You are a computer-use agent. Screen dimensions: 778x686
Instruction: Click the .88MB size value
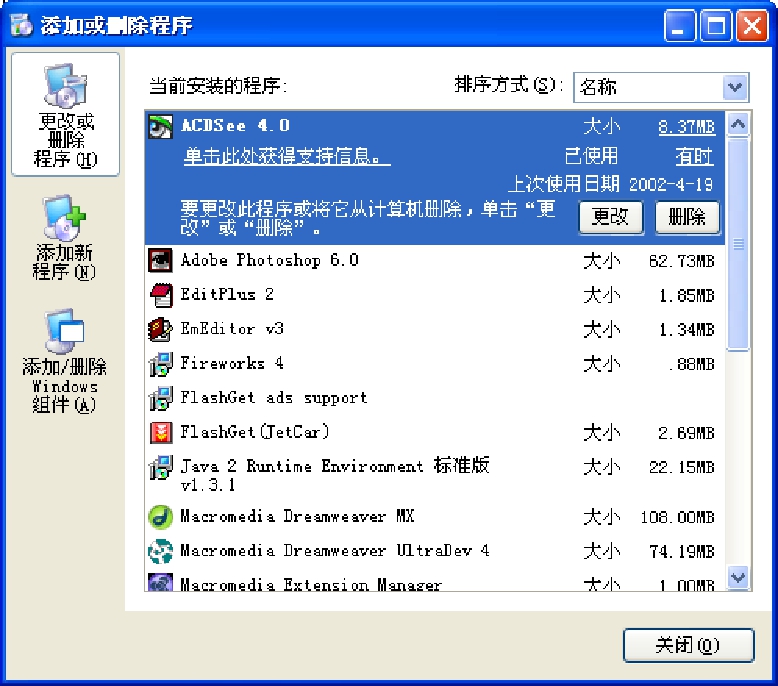coord(691,365)
